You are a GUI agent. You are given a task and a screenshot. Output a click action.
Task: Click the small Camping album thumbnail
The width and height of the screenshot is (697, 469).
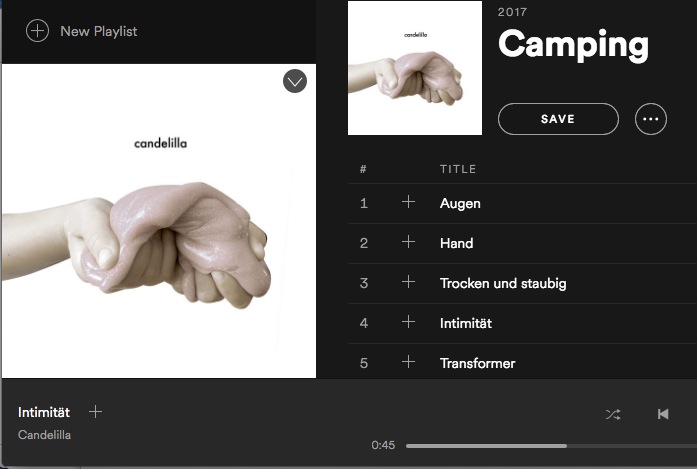pos(415,68)
